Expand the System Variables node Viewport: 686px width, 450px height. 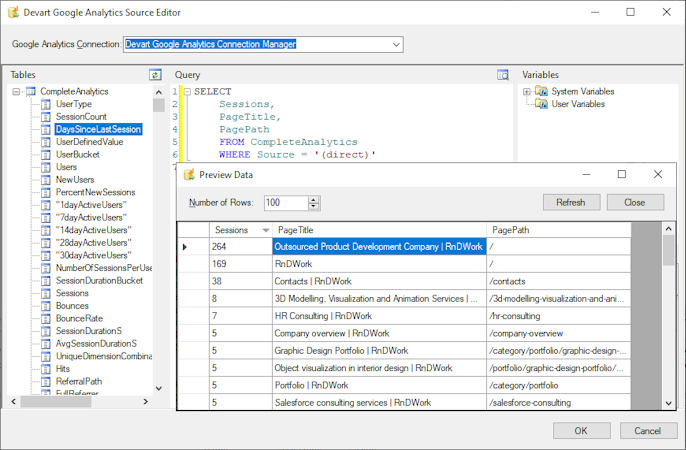tap(527, 91)
